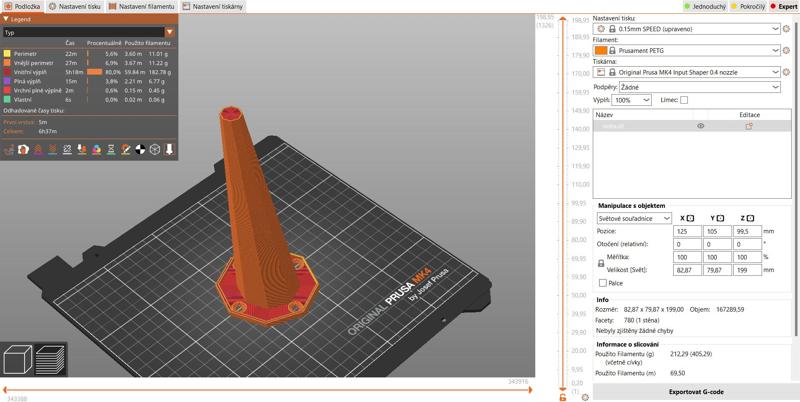This screenshot has width=800, height=402.
Task: Click orange filament color swatch
Action: tap(601, 51)
